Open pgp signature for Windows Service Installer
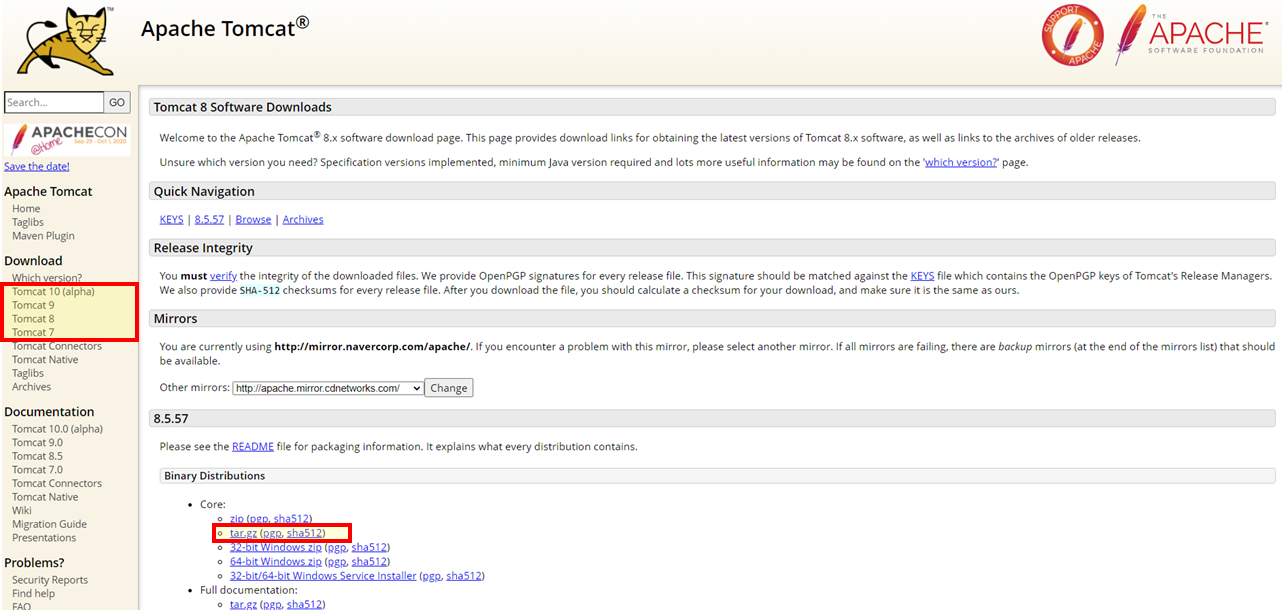 click(432, 576)
